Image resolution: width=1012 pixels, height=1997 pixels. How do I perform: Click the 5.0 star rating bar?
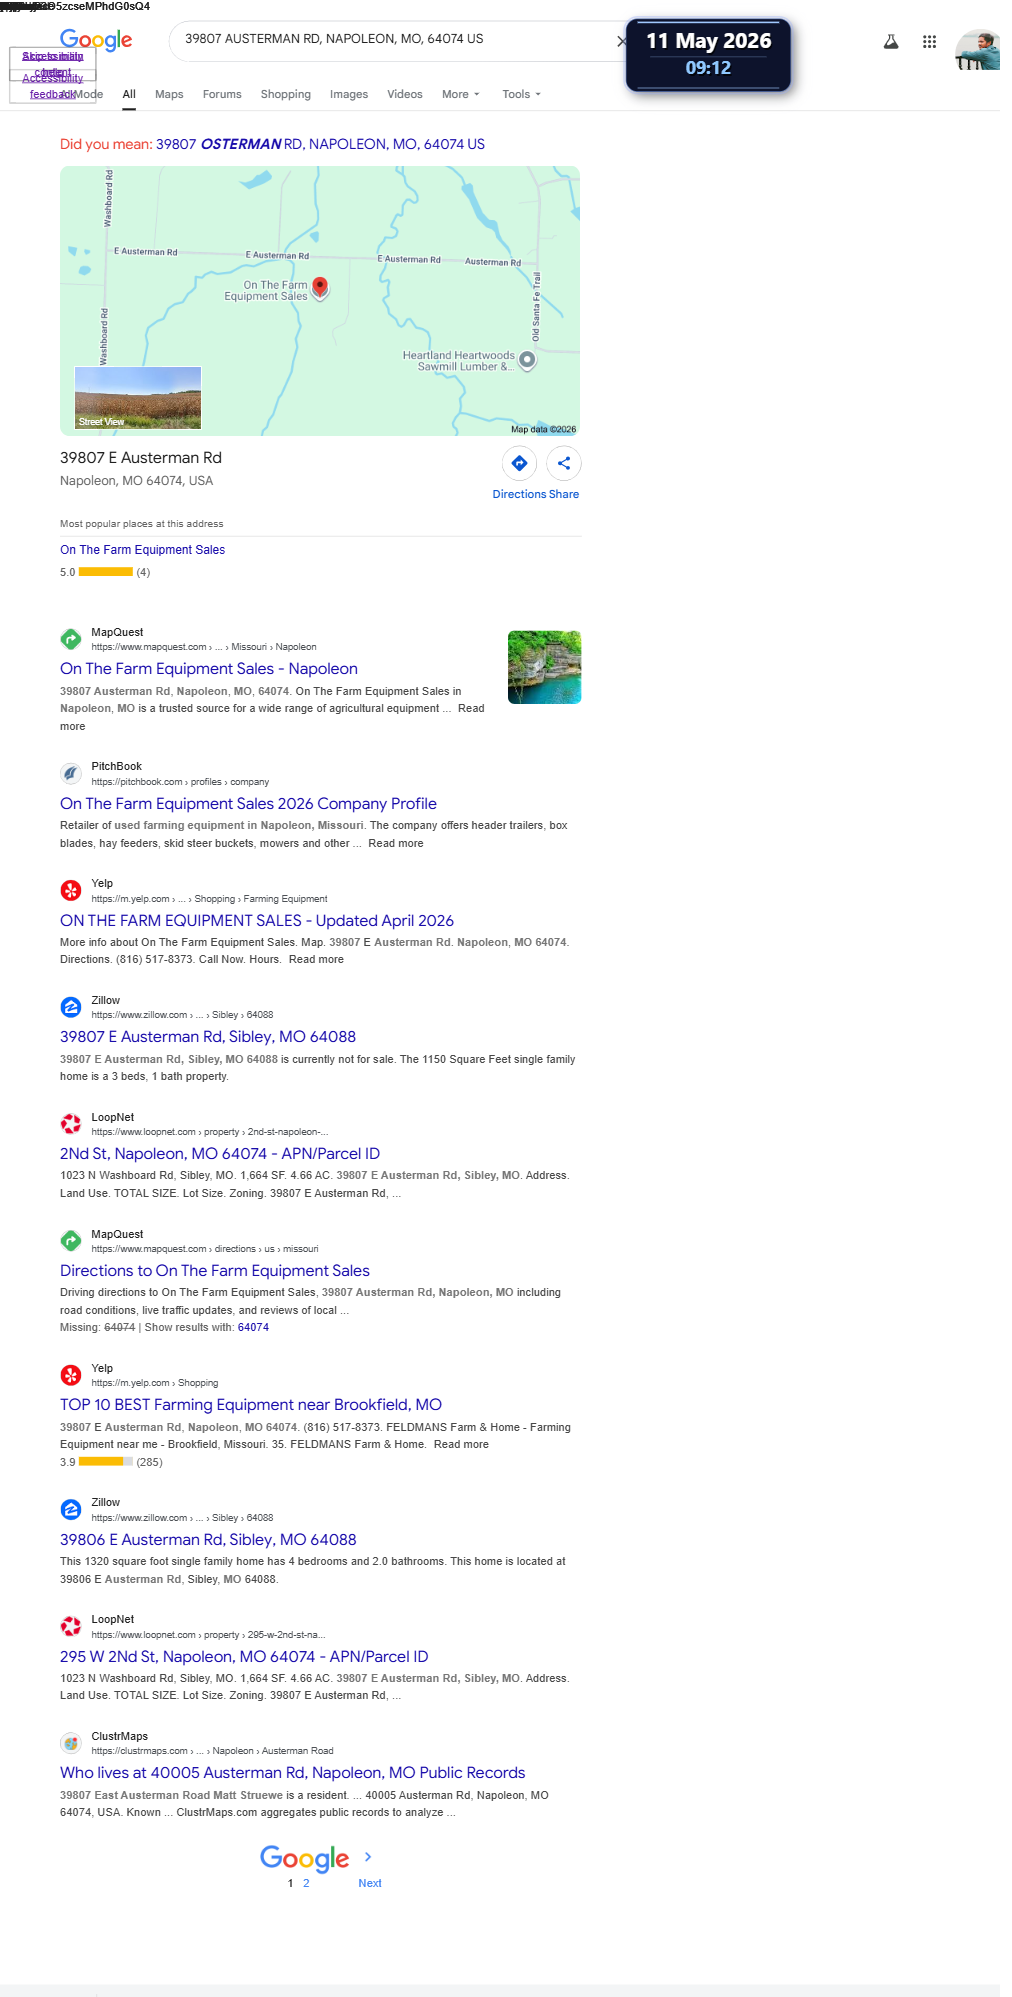point(106,572)
